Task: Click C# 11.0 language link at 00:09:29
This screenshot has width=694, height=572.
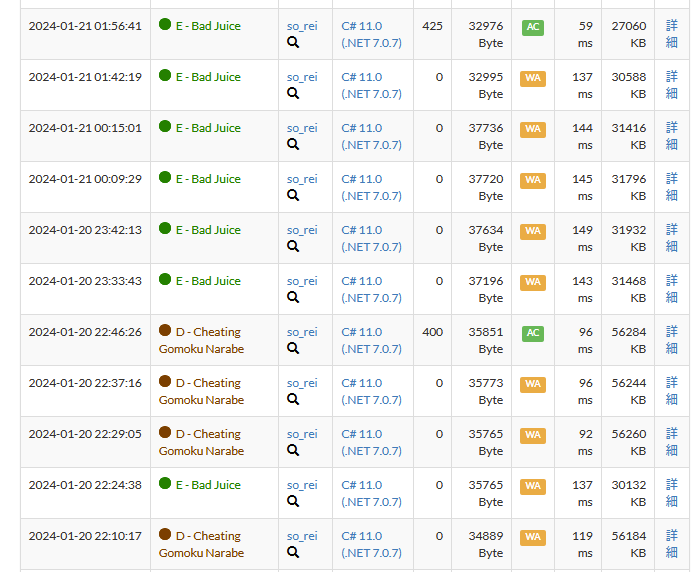Action: (x=371, y=188)
